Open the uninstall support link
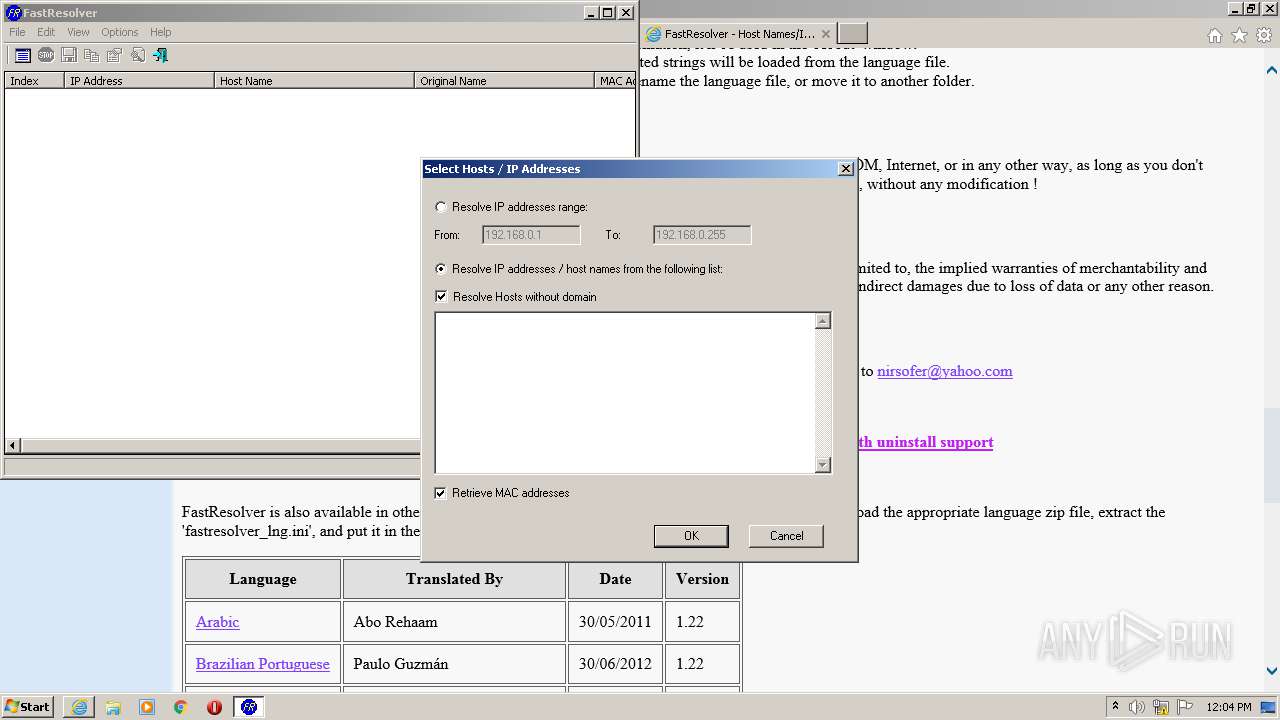Image resolution: width=1280 pixels, height=720 pixels. (925, 442)
